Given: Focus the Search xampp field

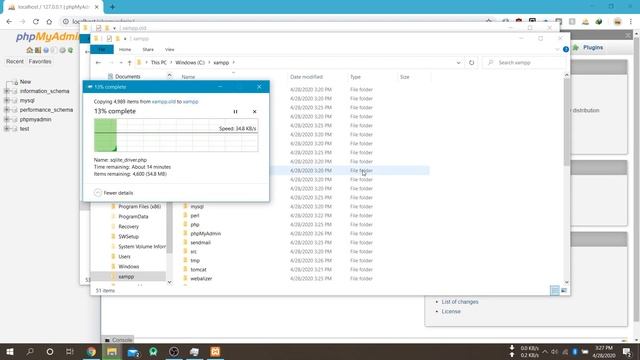Looking at the screenshot, I should point(524,62).
